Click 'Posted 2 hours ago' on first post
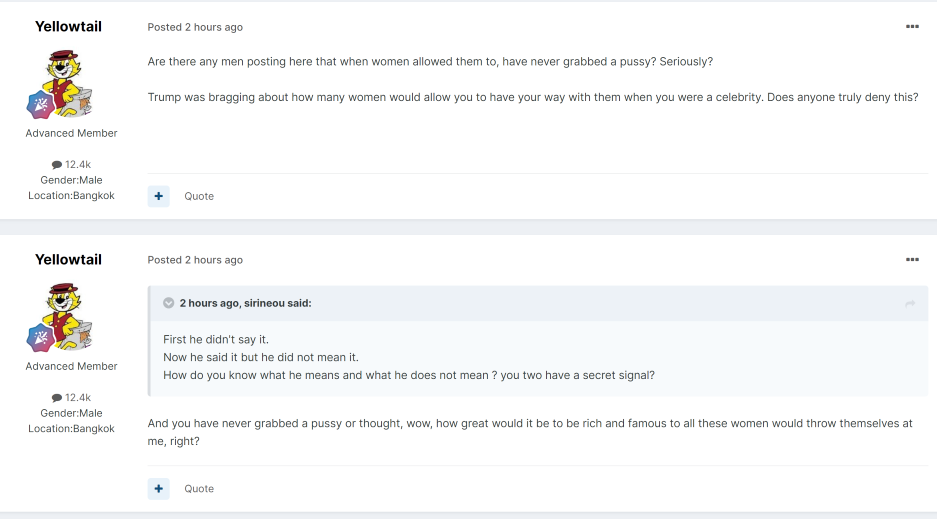937x519 pixels. [x=195, y=27]
